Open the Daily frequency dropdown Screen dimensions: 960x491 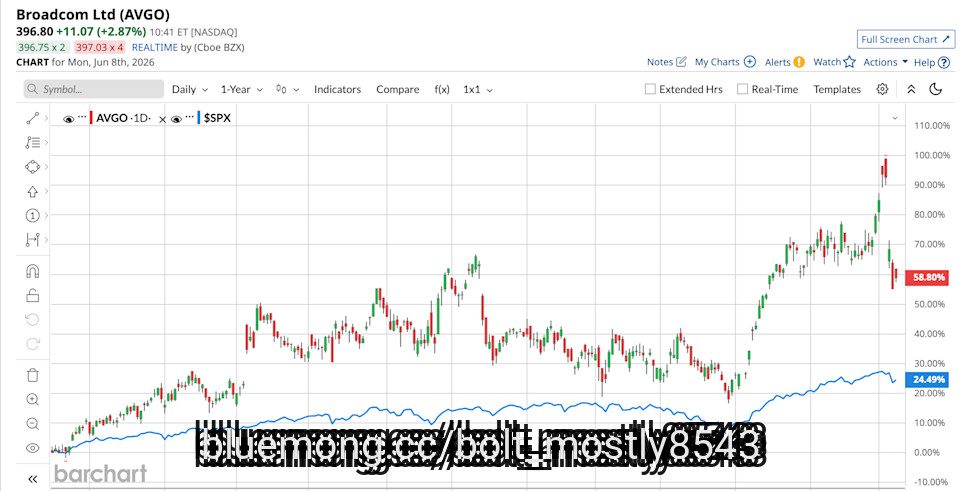pos(190,89)
